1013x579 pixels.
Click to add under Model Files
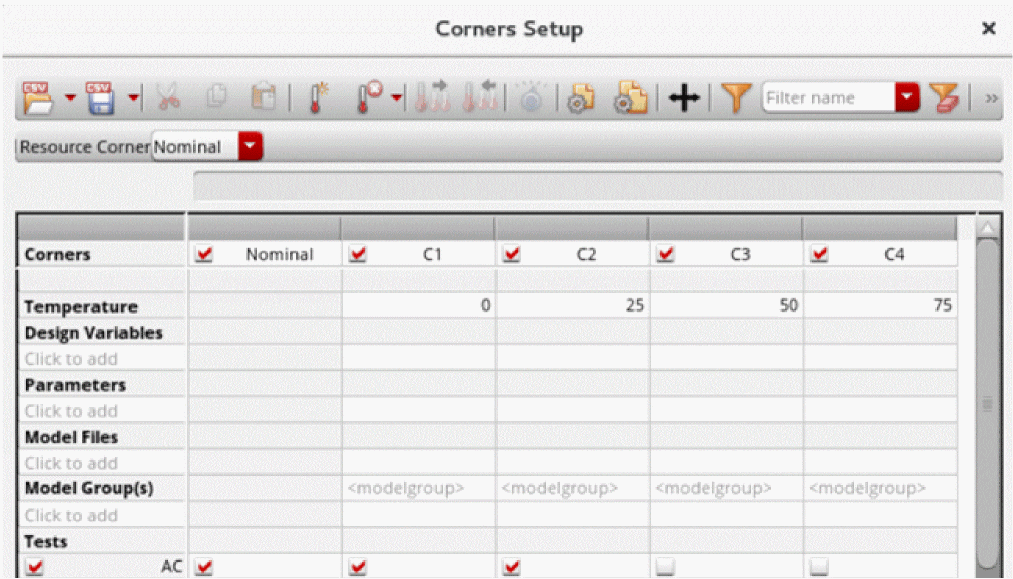click(x=71, y=463)
